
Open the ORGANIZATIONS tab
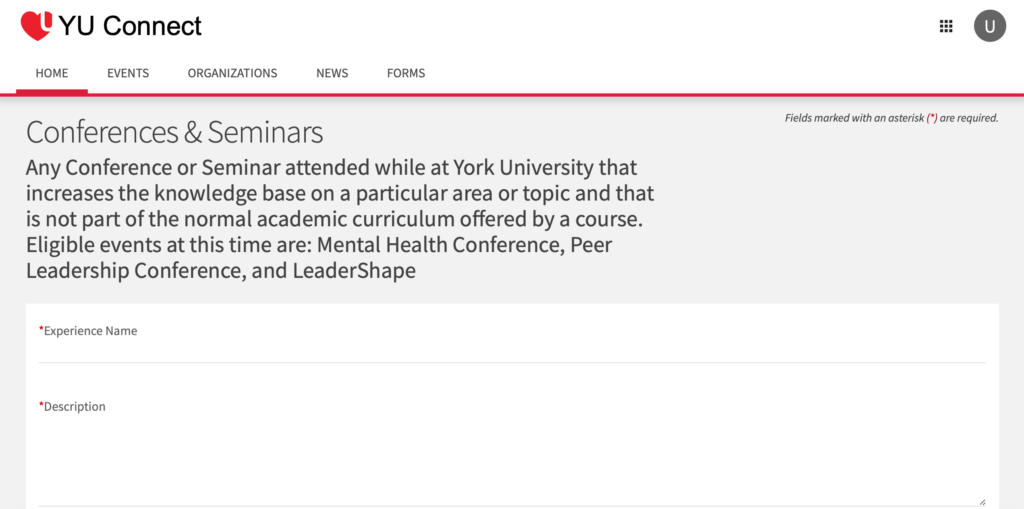(232, 73)
